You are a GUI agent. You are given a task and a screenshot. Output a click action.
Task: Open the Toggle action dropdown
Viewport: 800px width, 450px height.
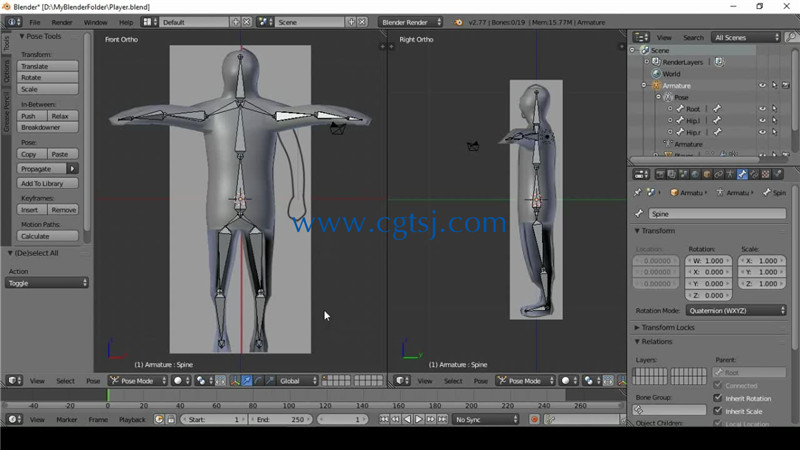pyautogui.click(x=46, y=283)
